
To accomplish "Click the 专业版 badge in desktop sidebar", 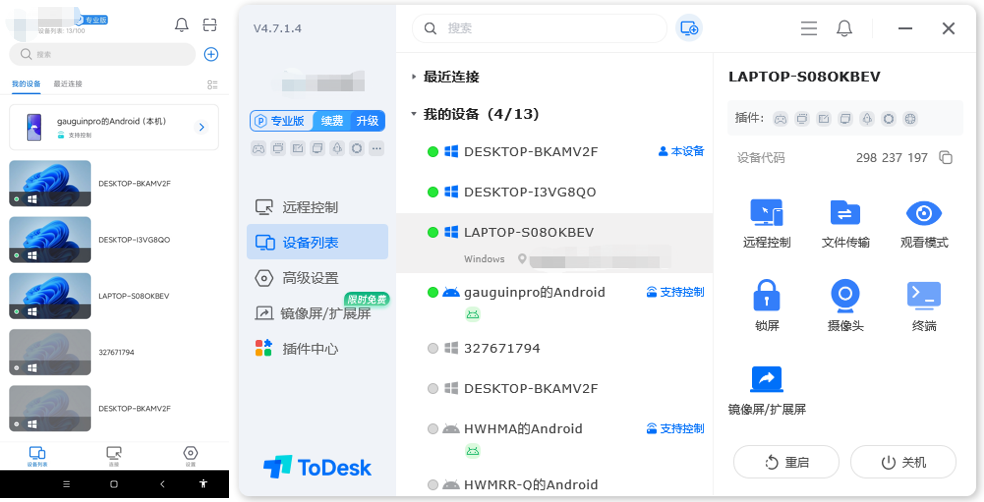I will pyautogui.click(x=282, y=121).
